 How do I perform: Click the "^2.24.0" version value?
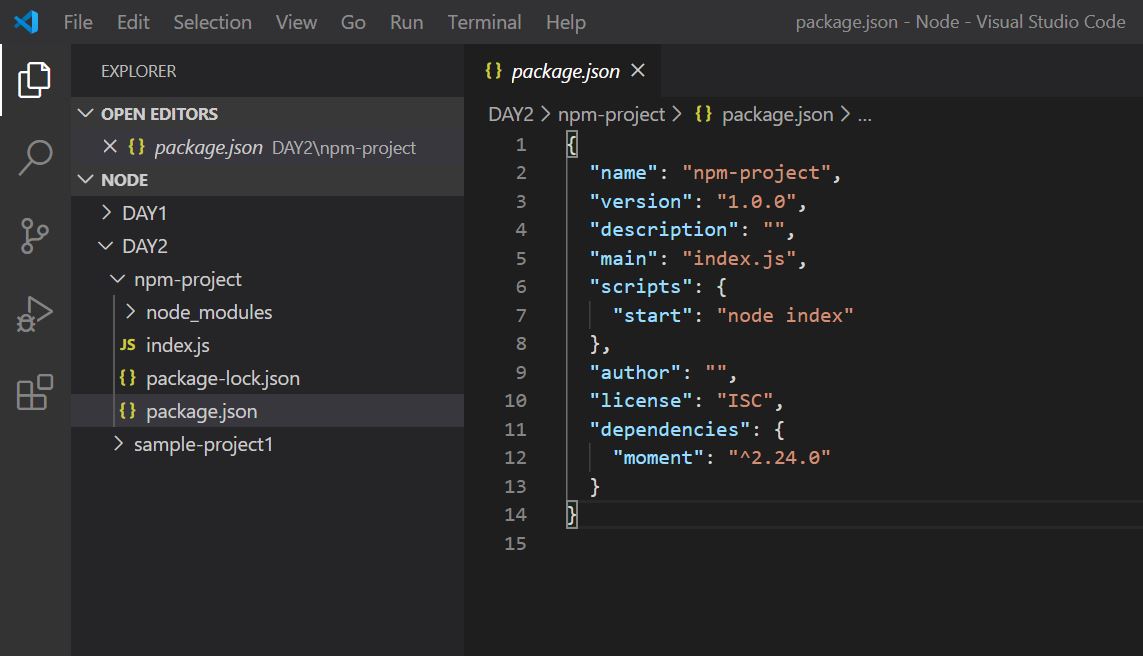[779, 458]
